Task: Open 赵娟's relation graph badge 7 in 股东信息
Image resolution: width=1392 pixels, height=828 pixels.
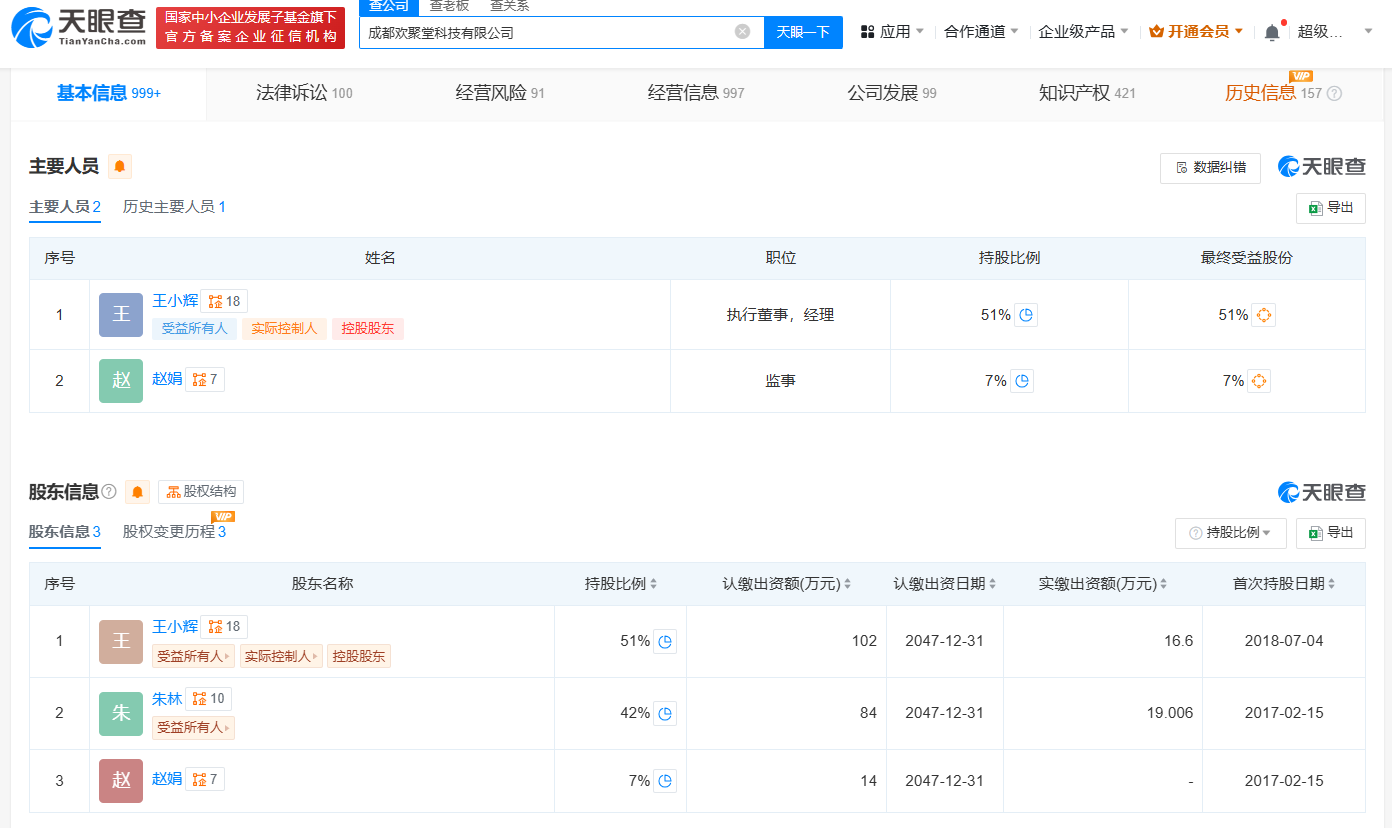Action: coord(205,778)
